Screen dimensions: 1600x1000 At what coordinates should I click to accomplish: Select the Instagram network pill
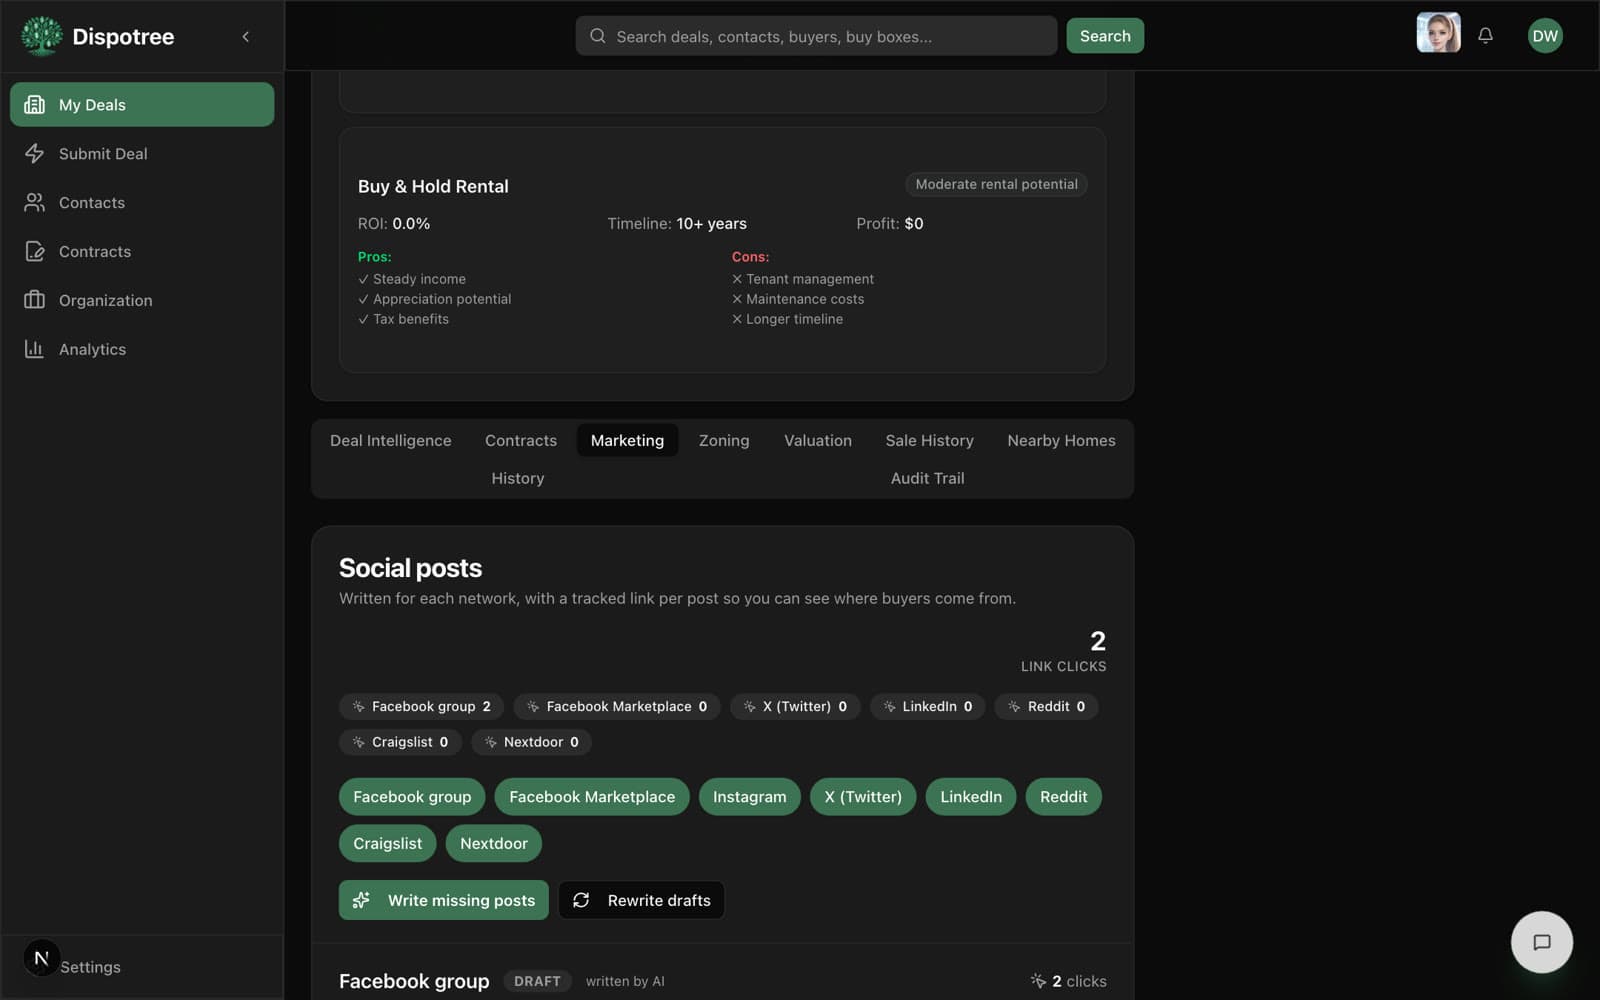pos(750,797)
